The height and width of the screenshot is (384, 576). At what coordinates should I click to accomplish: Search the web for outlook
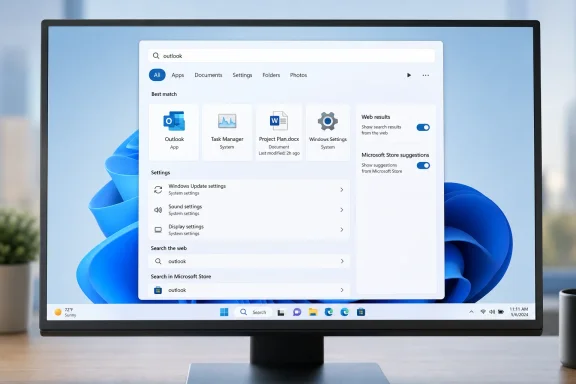coord(249,261)
